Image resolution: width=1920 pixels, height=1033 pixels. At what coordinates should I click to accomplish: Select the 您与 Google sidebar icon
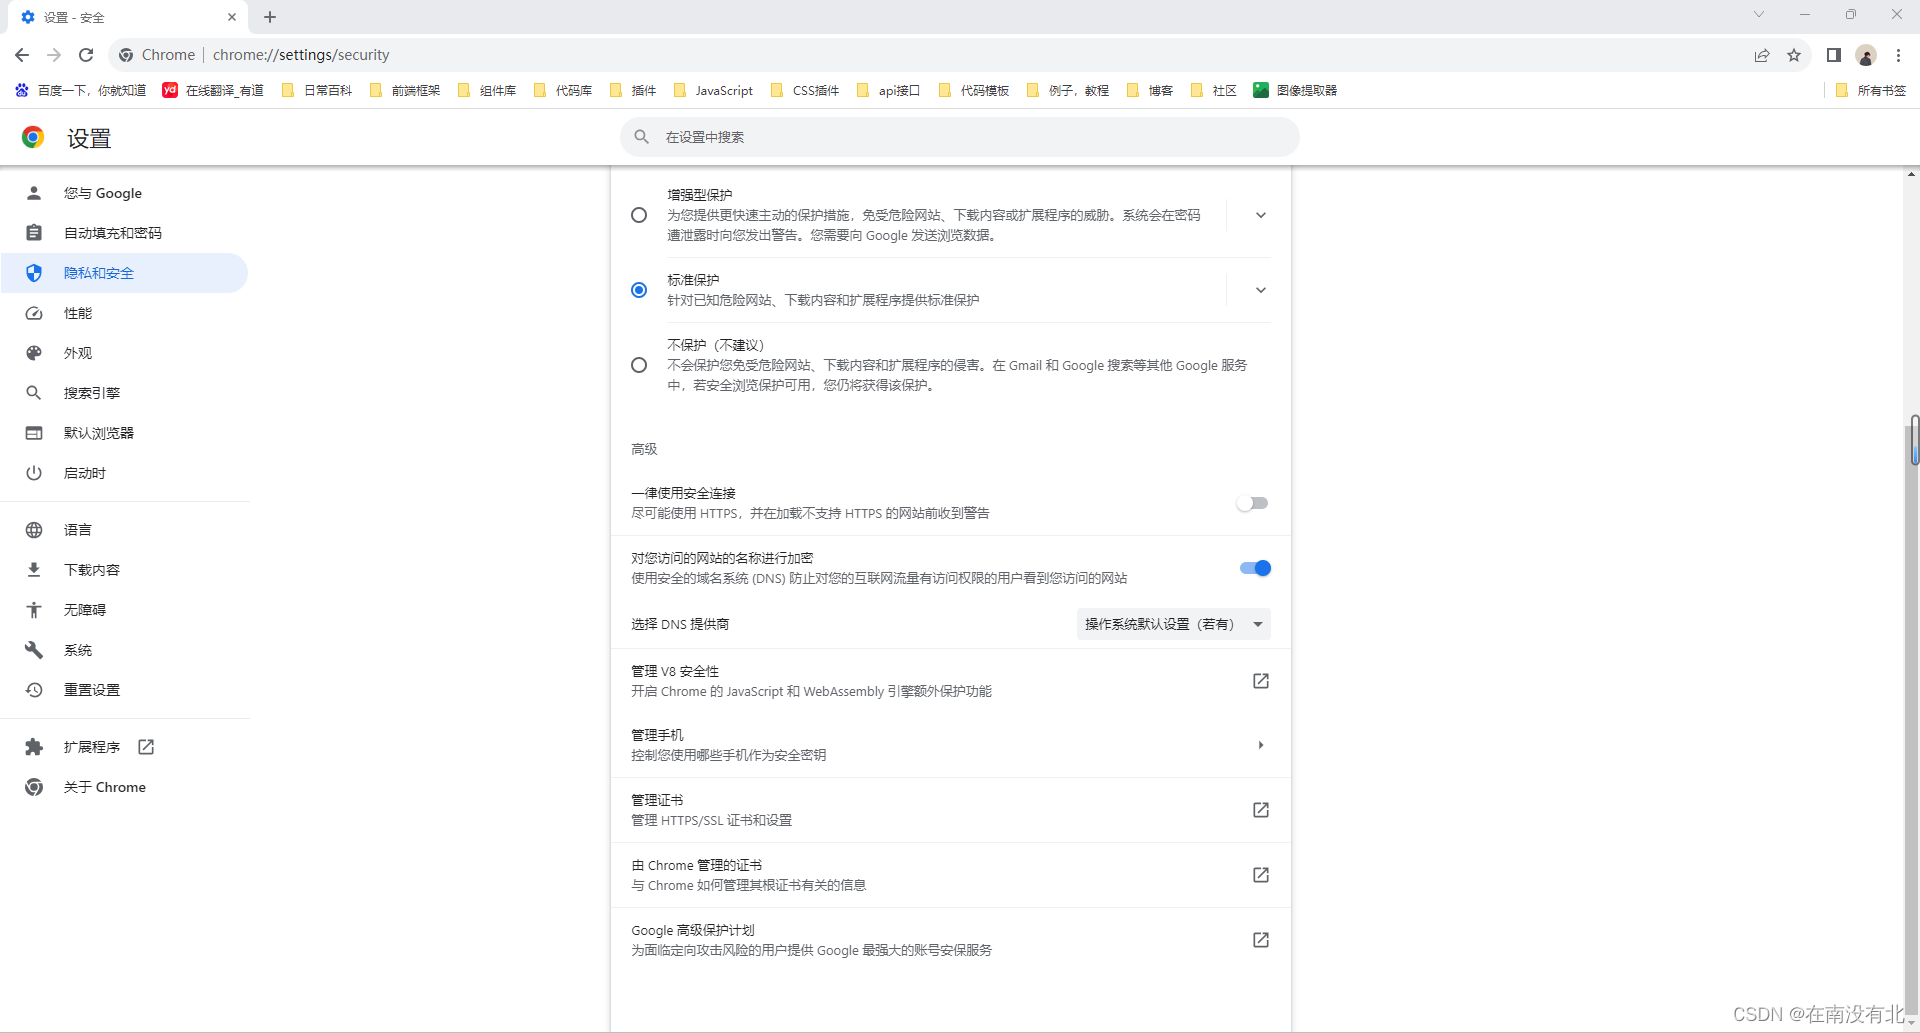pyautogui.click(x=34, y=193)
